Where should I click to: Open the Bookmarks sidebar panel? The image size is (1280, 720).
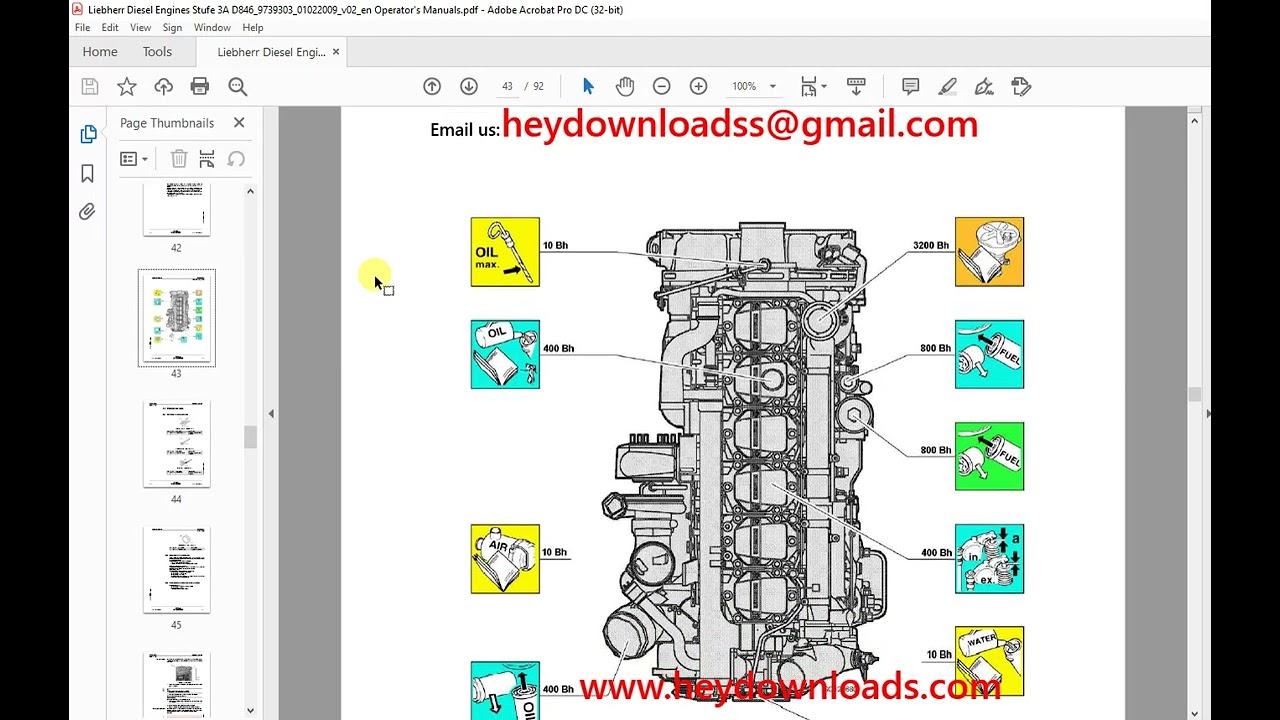coord(88,174)
